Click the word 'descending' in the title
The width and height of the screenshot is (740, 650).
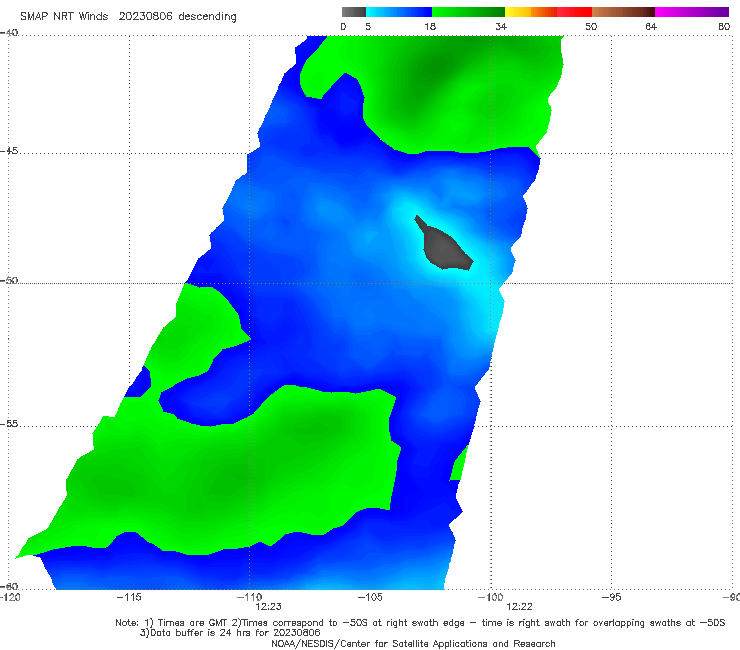[208, 17]
